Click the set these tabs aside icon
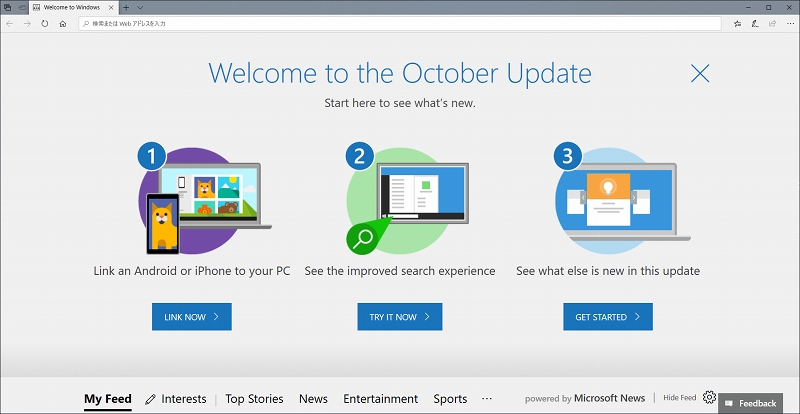This screenshot has width=800, height=414. click(22, 8)
